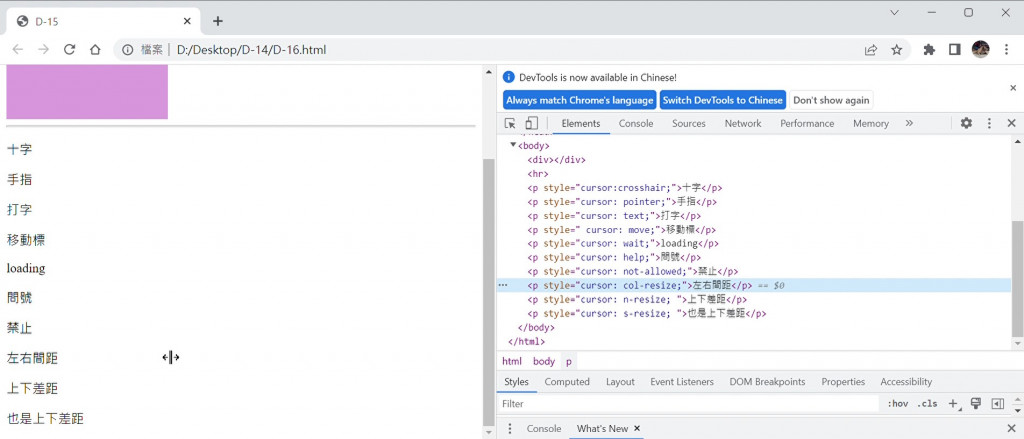The height and width of the screenshot is (439, 1024).
Task: Switch to the Console panel tab
Action: (x=636, y=123)
